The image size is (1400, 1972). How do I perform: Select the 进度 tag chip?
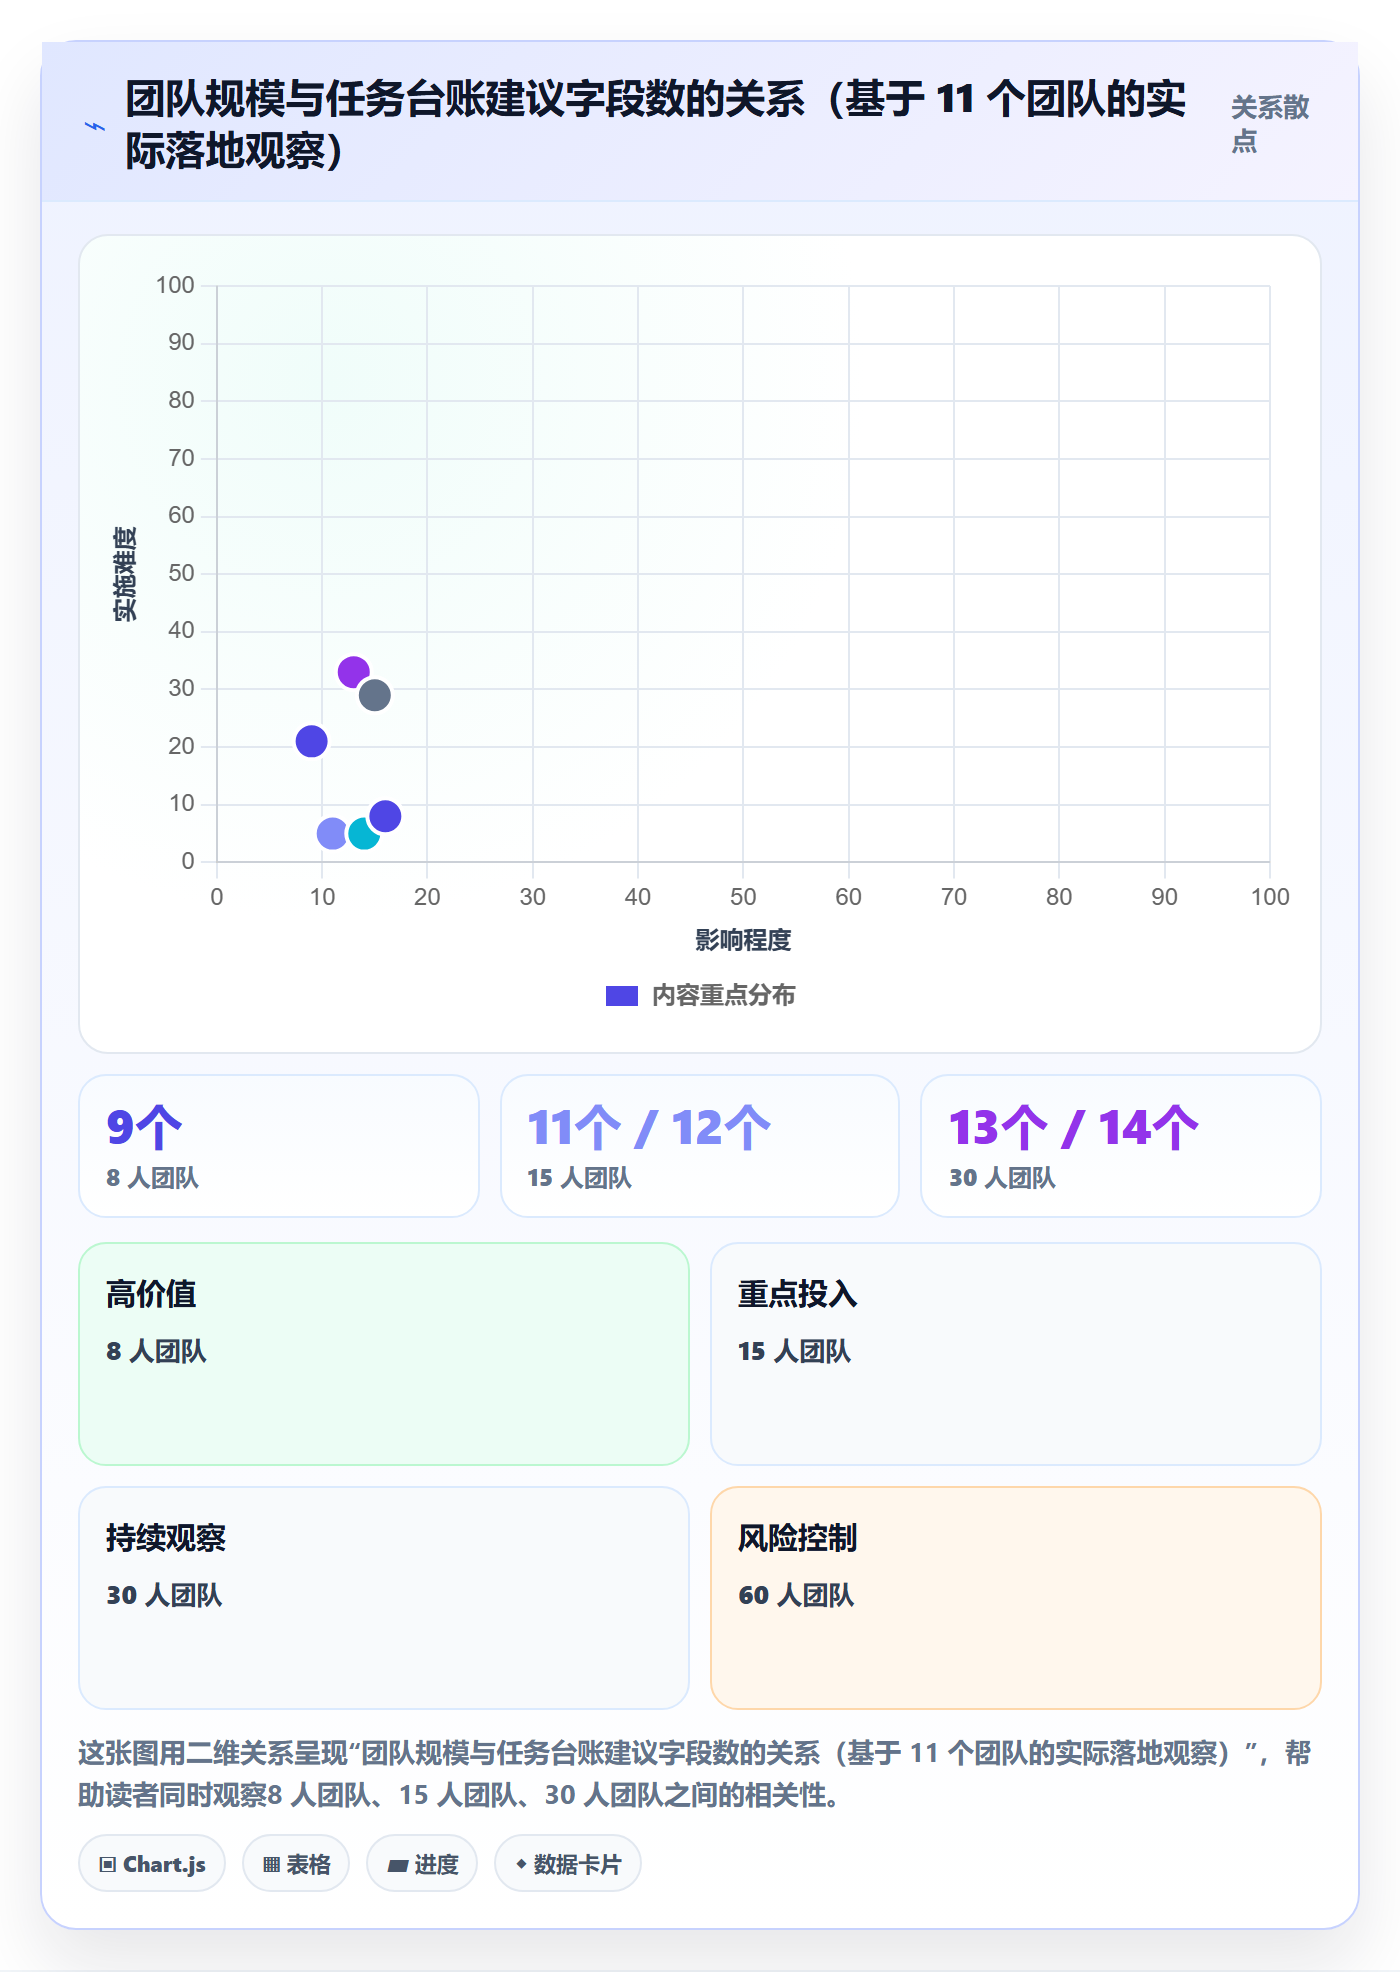pos(422,1864)
